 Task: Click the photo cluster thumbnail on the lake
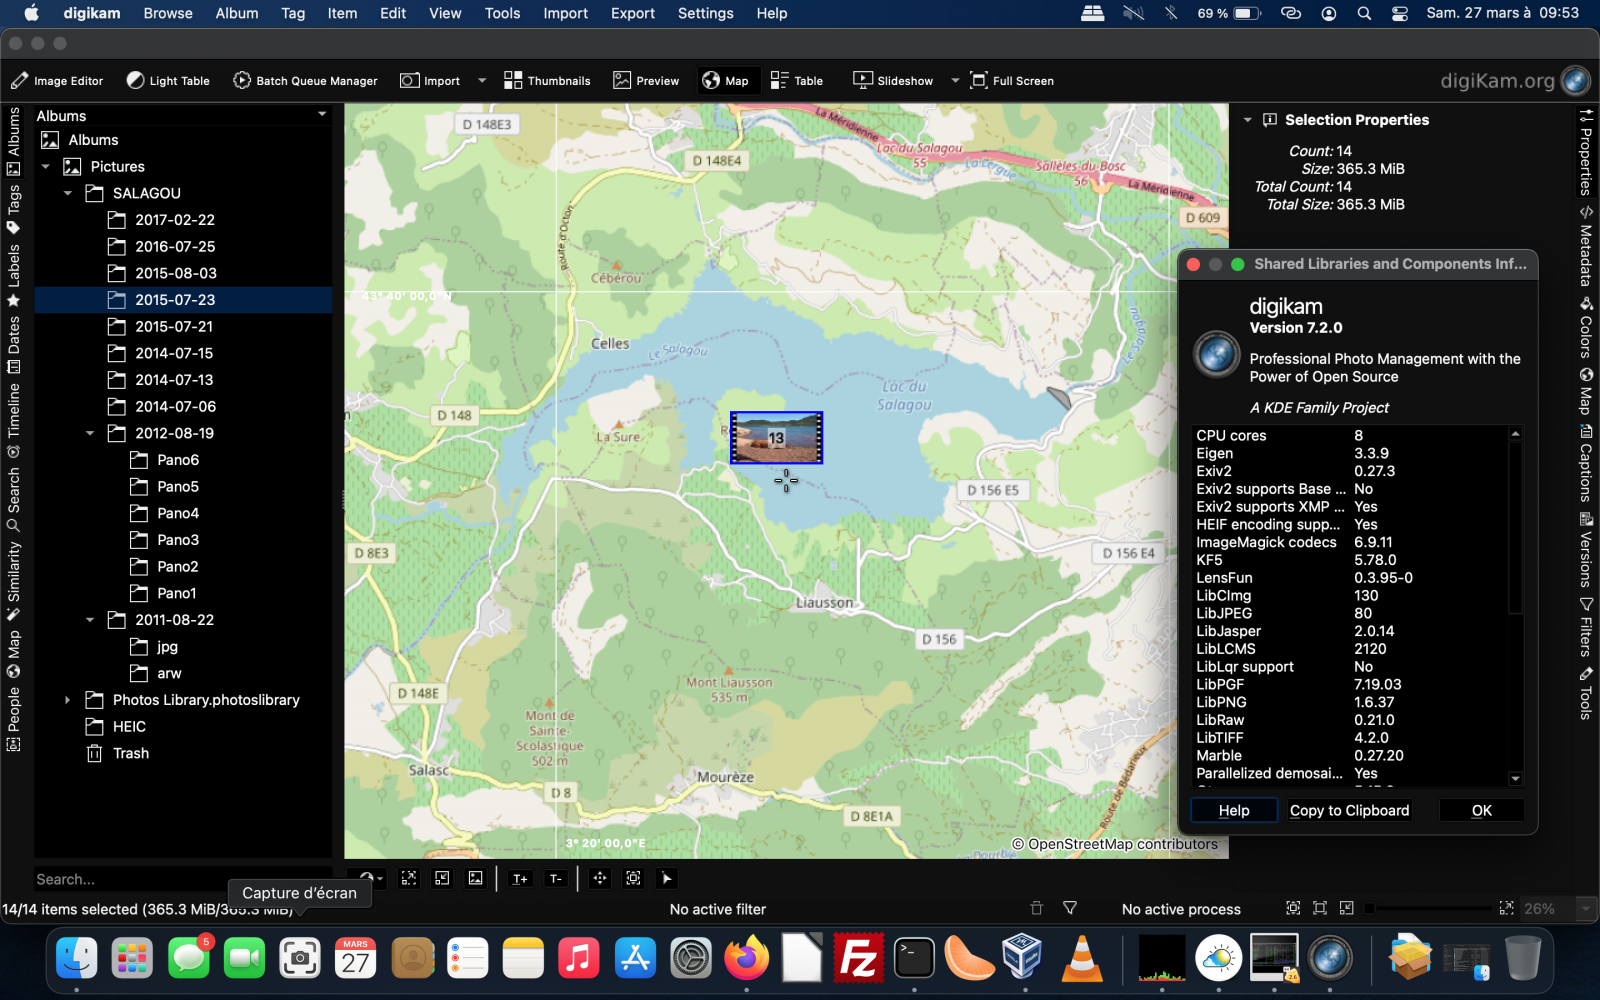777,437
